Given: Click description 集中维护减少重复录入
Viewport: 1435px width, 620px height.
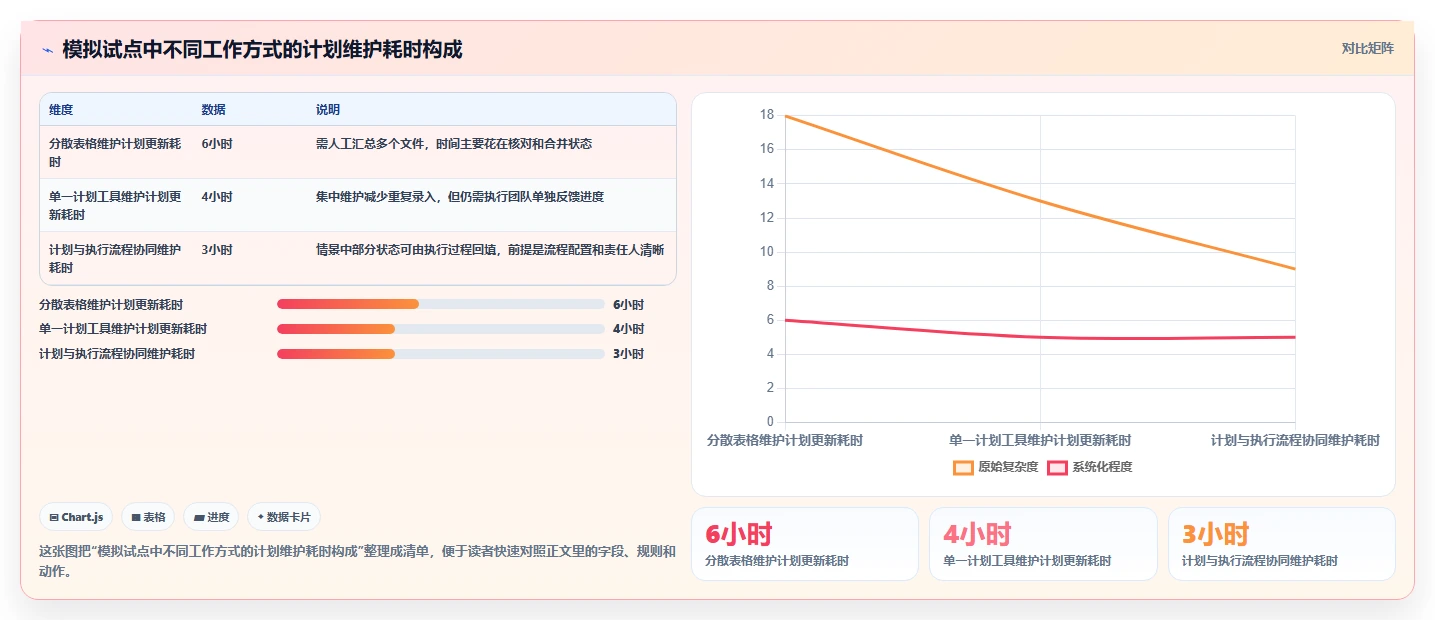Looking at the screenshot, I should pos(460,197).
